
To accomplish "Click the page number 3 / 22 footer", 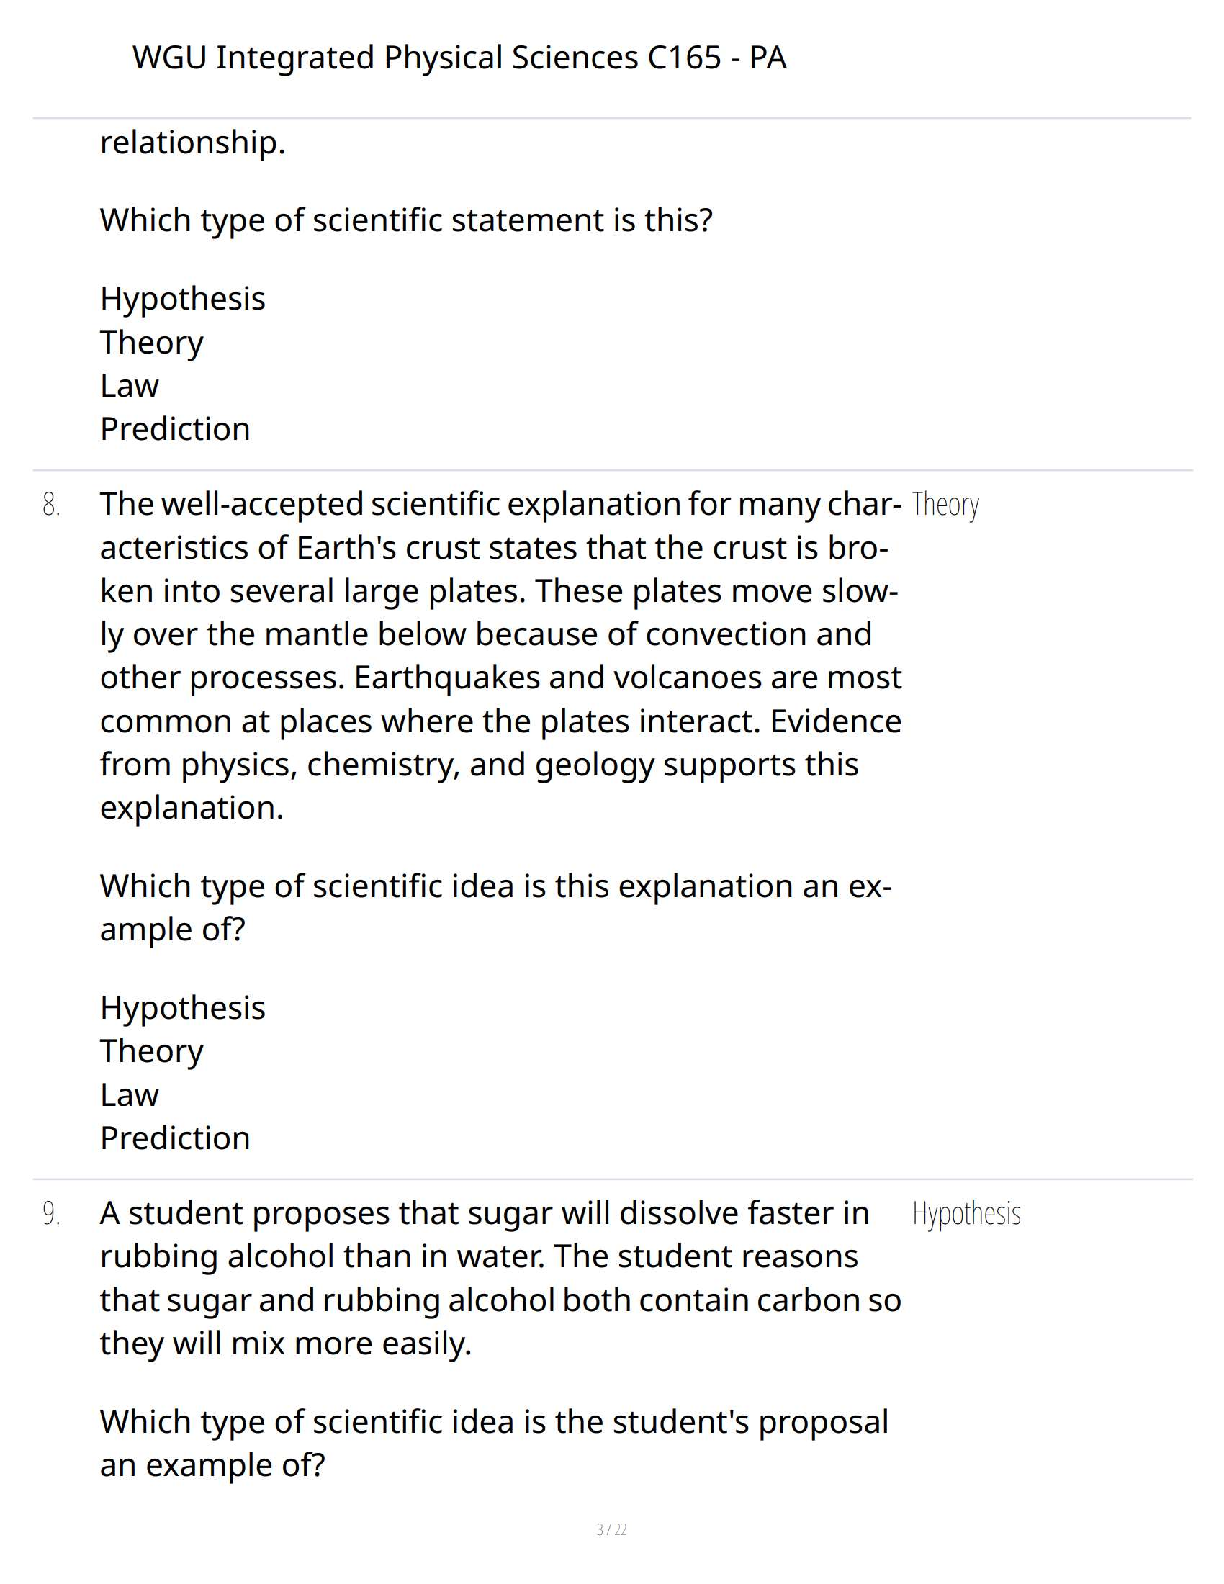I will tap(611, 1530).
